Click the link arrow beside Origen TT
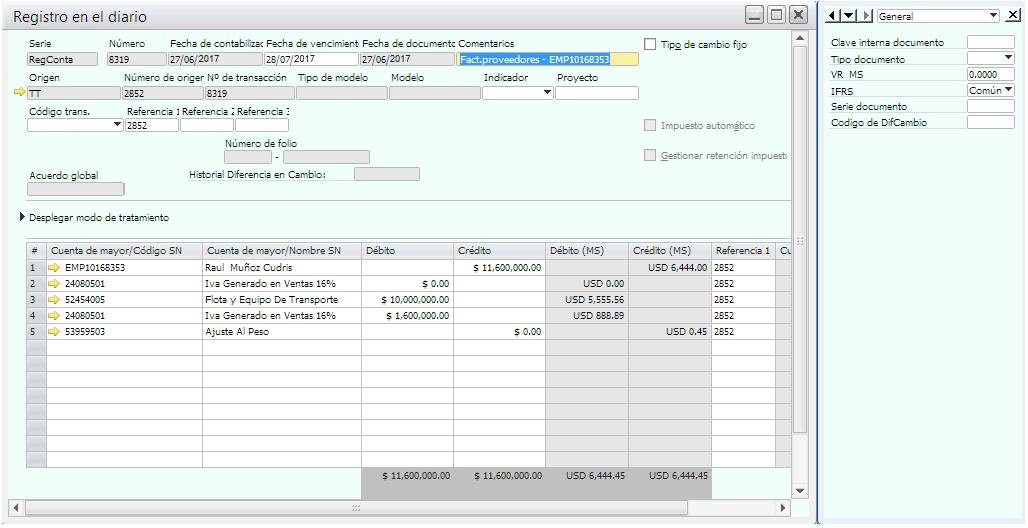1028x528 pixels. click(19, 93)
